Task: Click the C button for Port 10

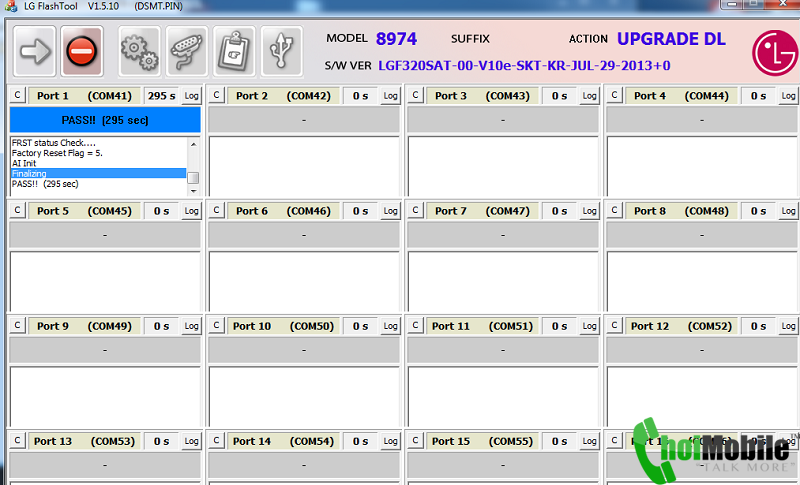Action: [x=216, y=326]
